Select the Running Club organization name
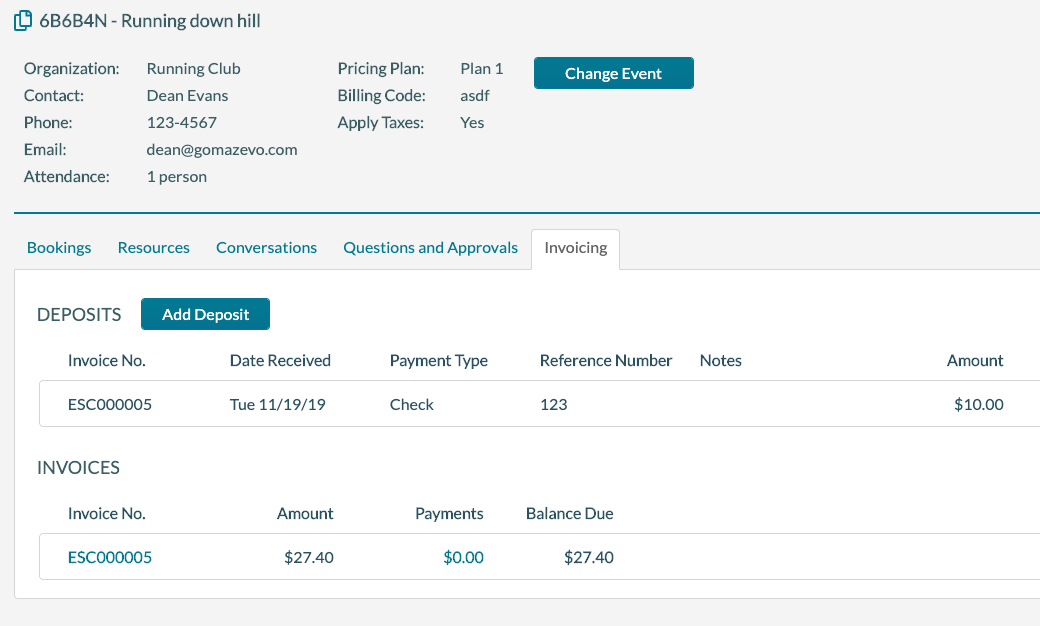Viewport: 1040px width, 626px height. [x=193, y=68]
